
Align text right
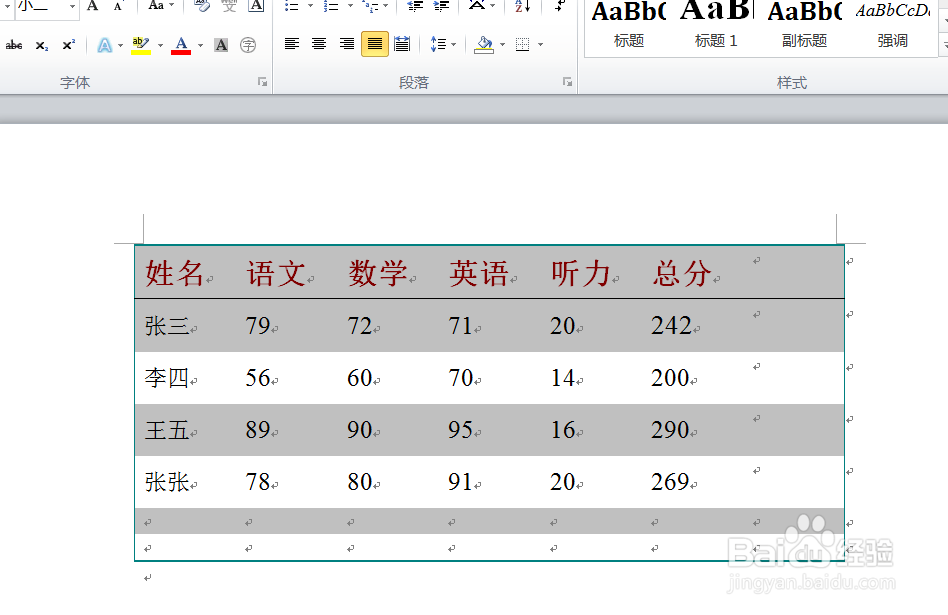tap(346, 44)
